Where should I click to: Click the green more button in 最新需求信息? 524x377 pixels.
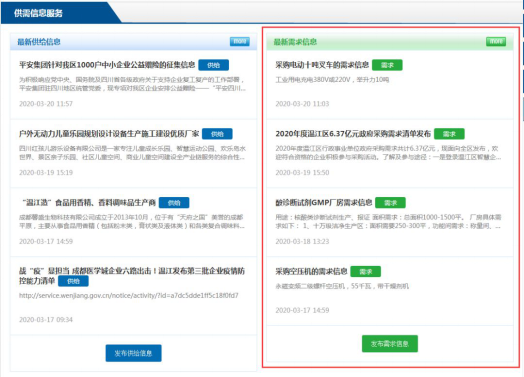coord(496,41)
